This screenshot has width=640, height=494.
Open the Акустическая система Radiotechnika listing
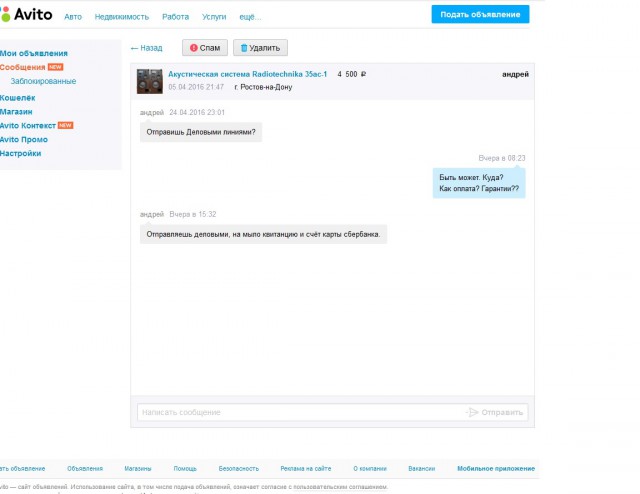[248, 74]
